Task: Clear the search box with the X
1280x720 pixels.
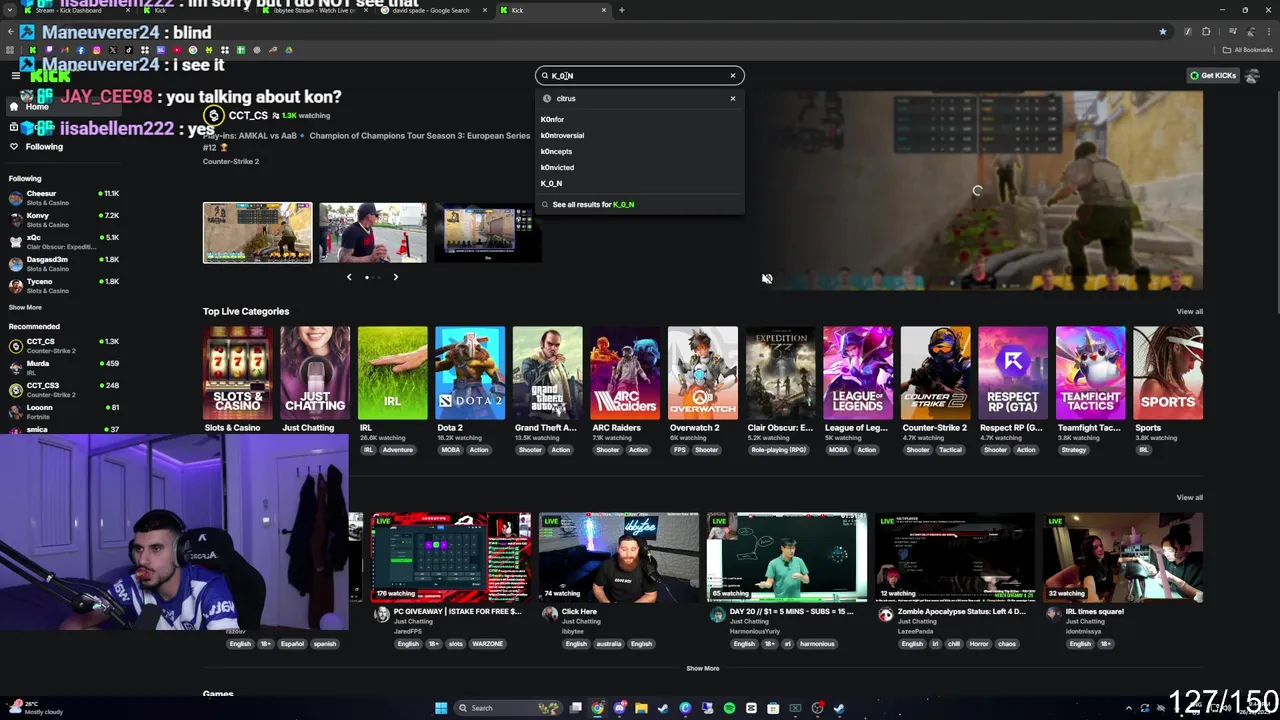Action: tap(733, 75)
